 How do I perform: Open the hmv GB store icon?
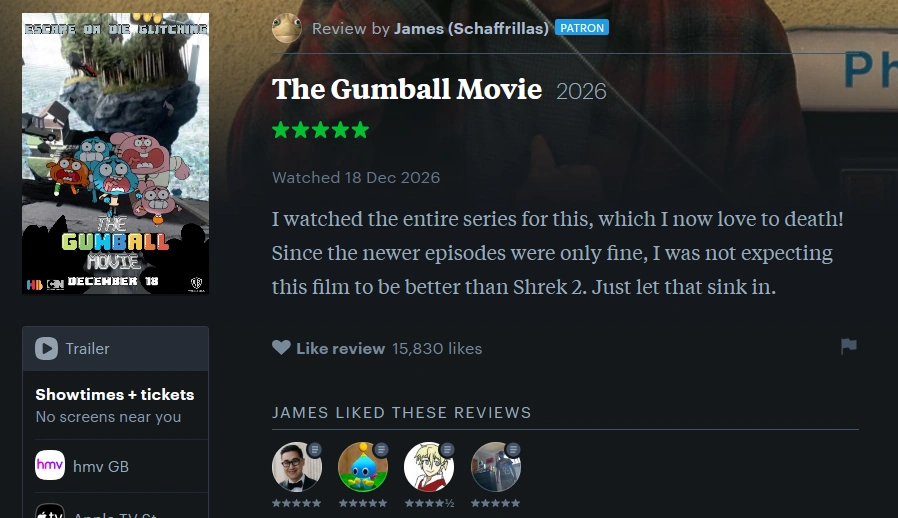coord(50,465)
